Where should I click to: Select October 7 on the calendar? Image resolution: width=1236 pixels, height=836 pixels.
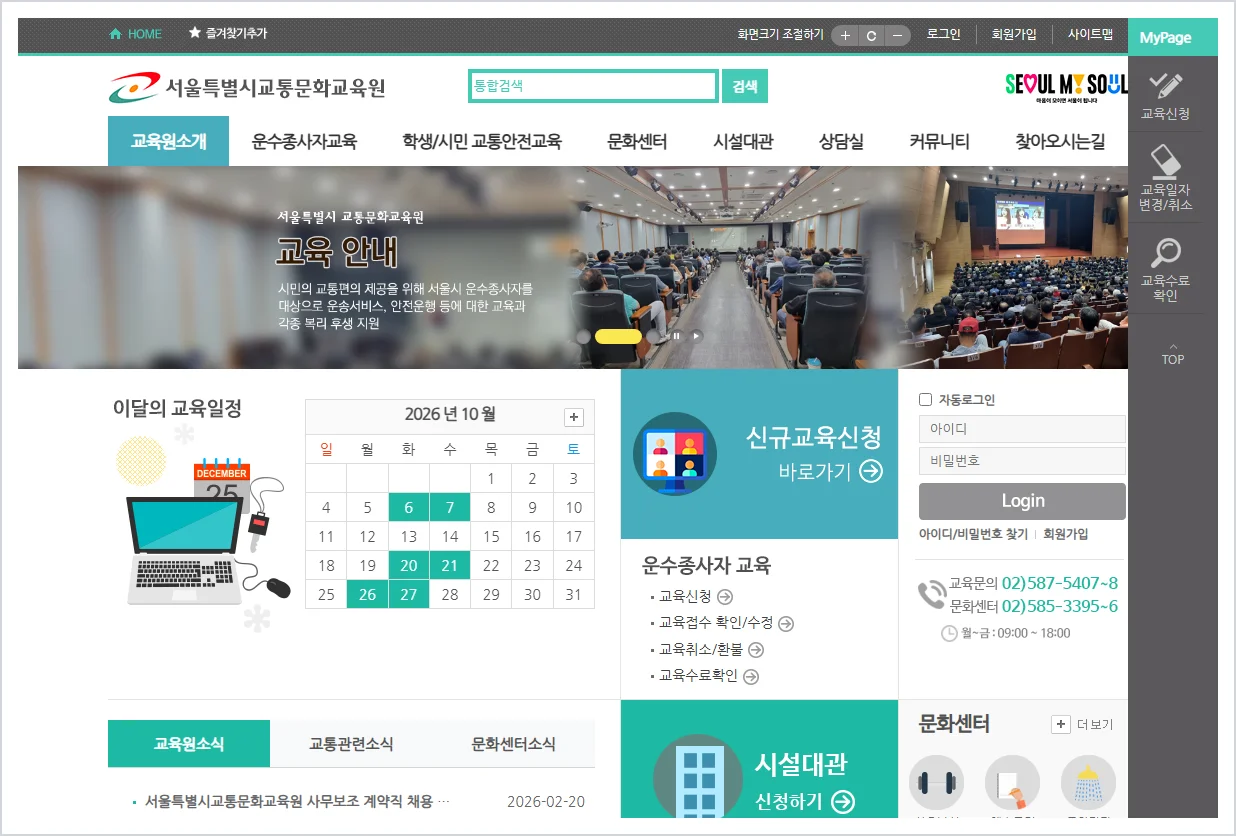point(450,507)
